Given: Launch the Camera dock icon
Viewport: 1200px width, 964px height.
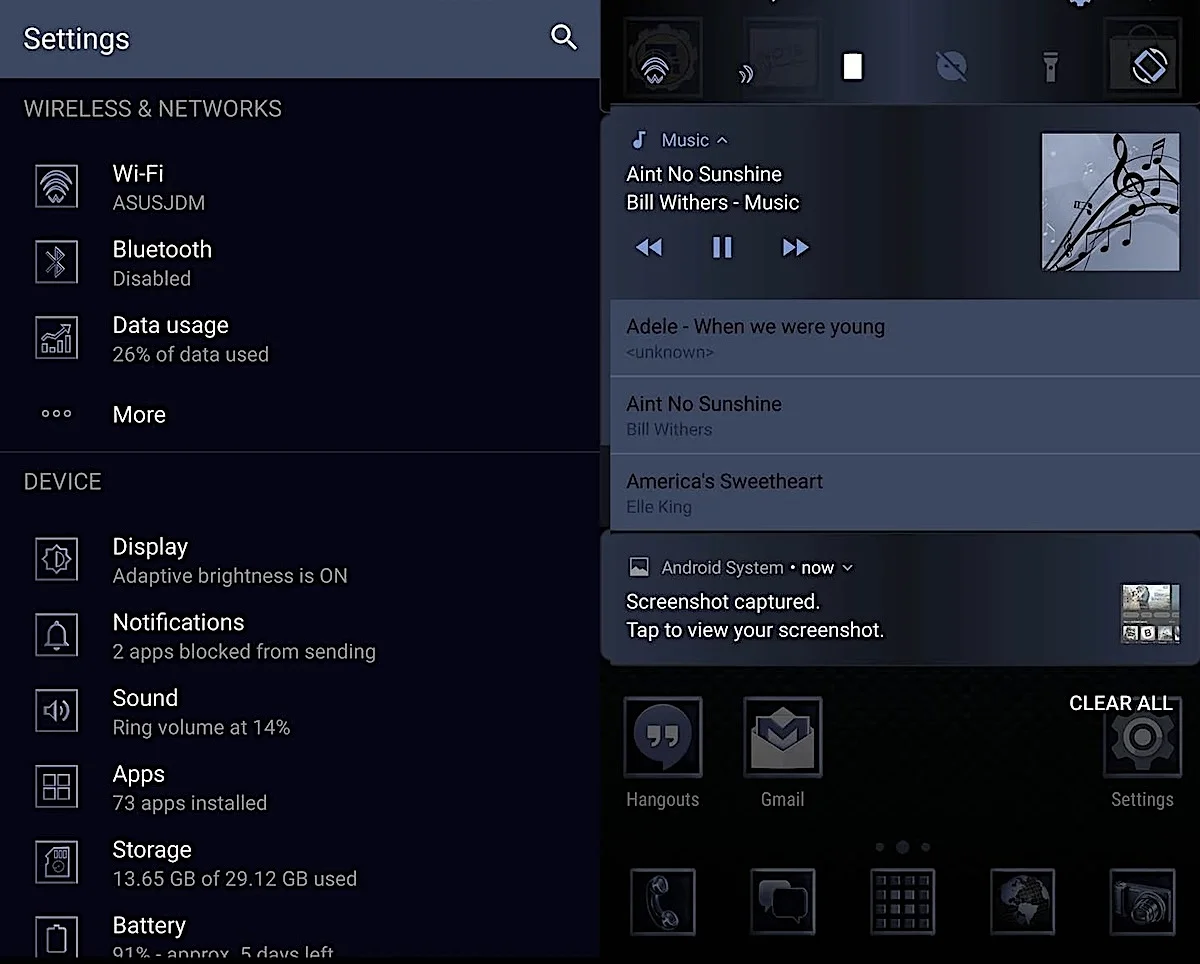Looking at the screenshot, I should (1142, 901).
